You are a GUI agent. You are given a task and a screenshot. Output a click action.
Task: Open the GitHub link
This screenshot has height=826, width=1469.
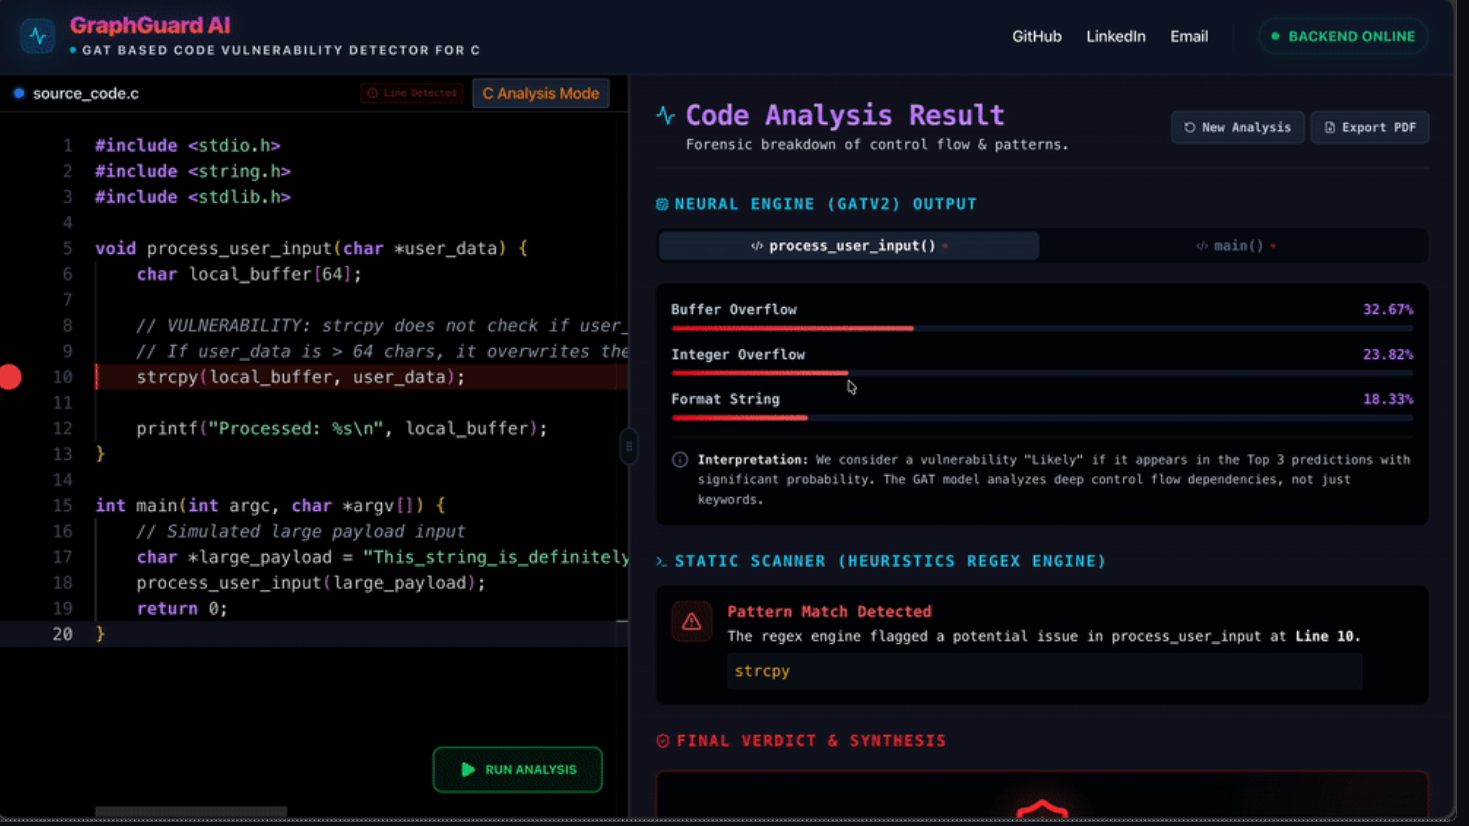point(1036,36)
